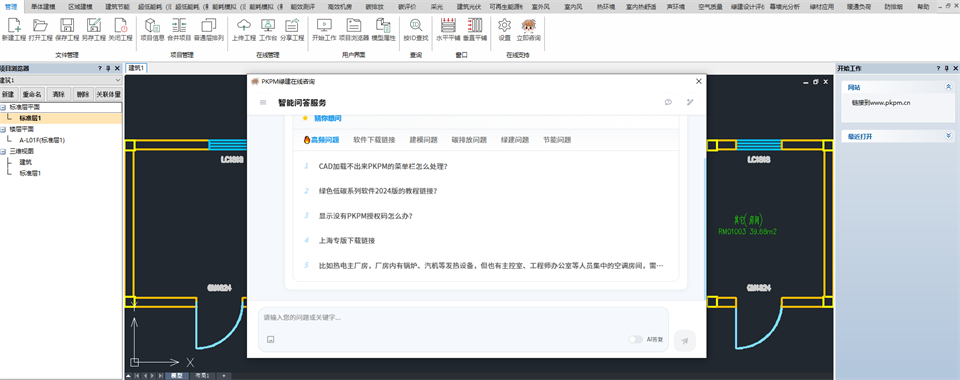
Task: Switch to the 建筑1 document tab
Action: 136,68
